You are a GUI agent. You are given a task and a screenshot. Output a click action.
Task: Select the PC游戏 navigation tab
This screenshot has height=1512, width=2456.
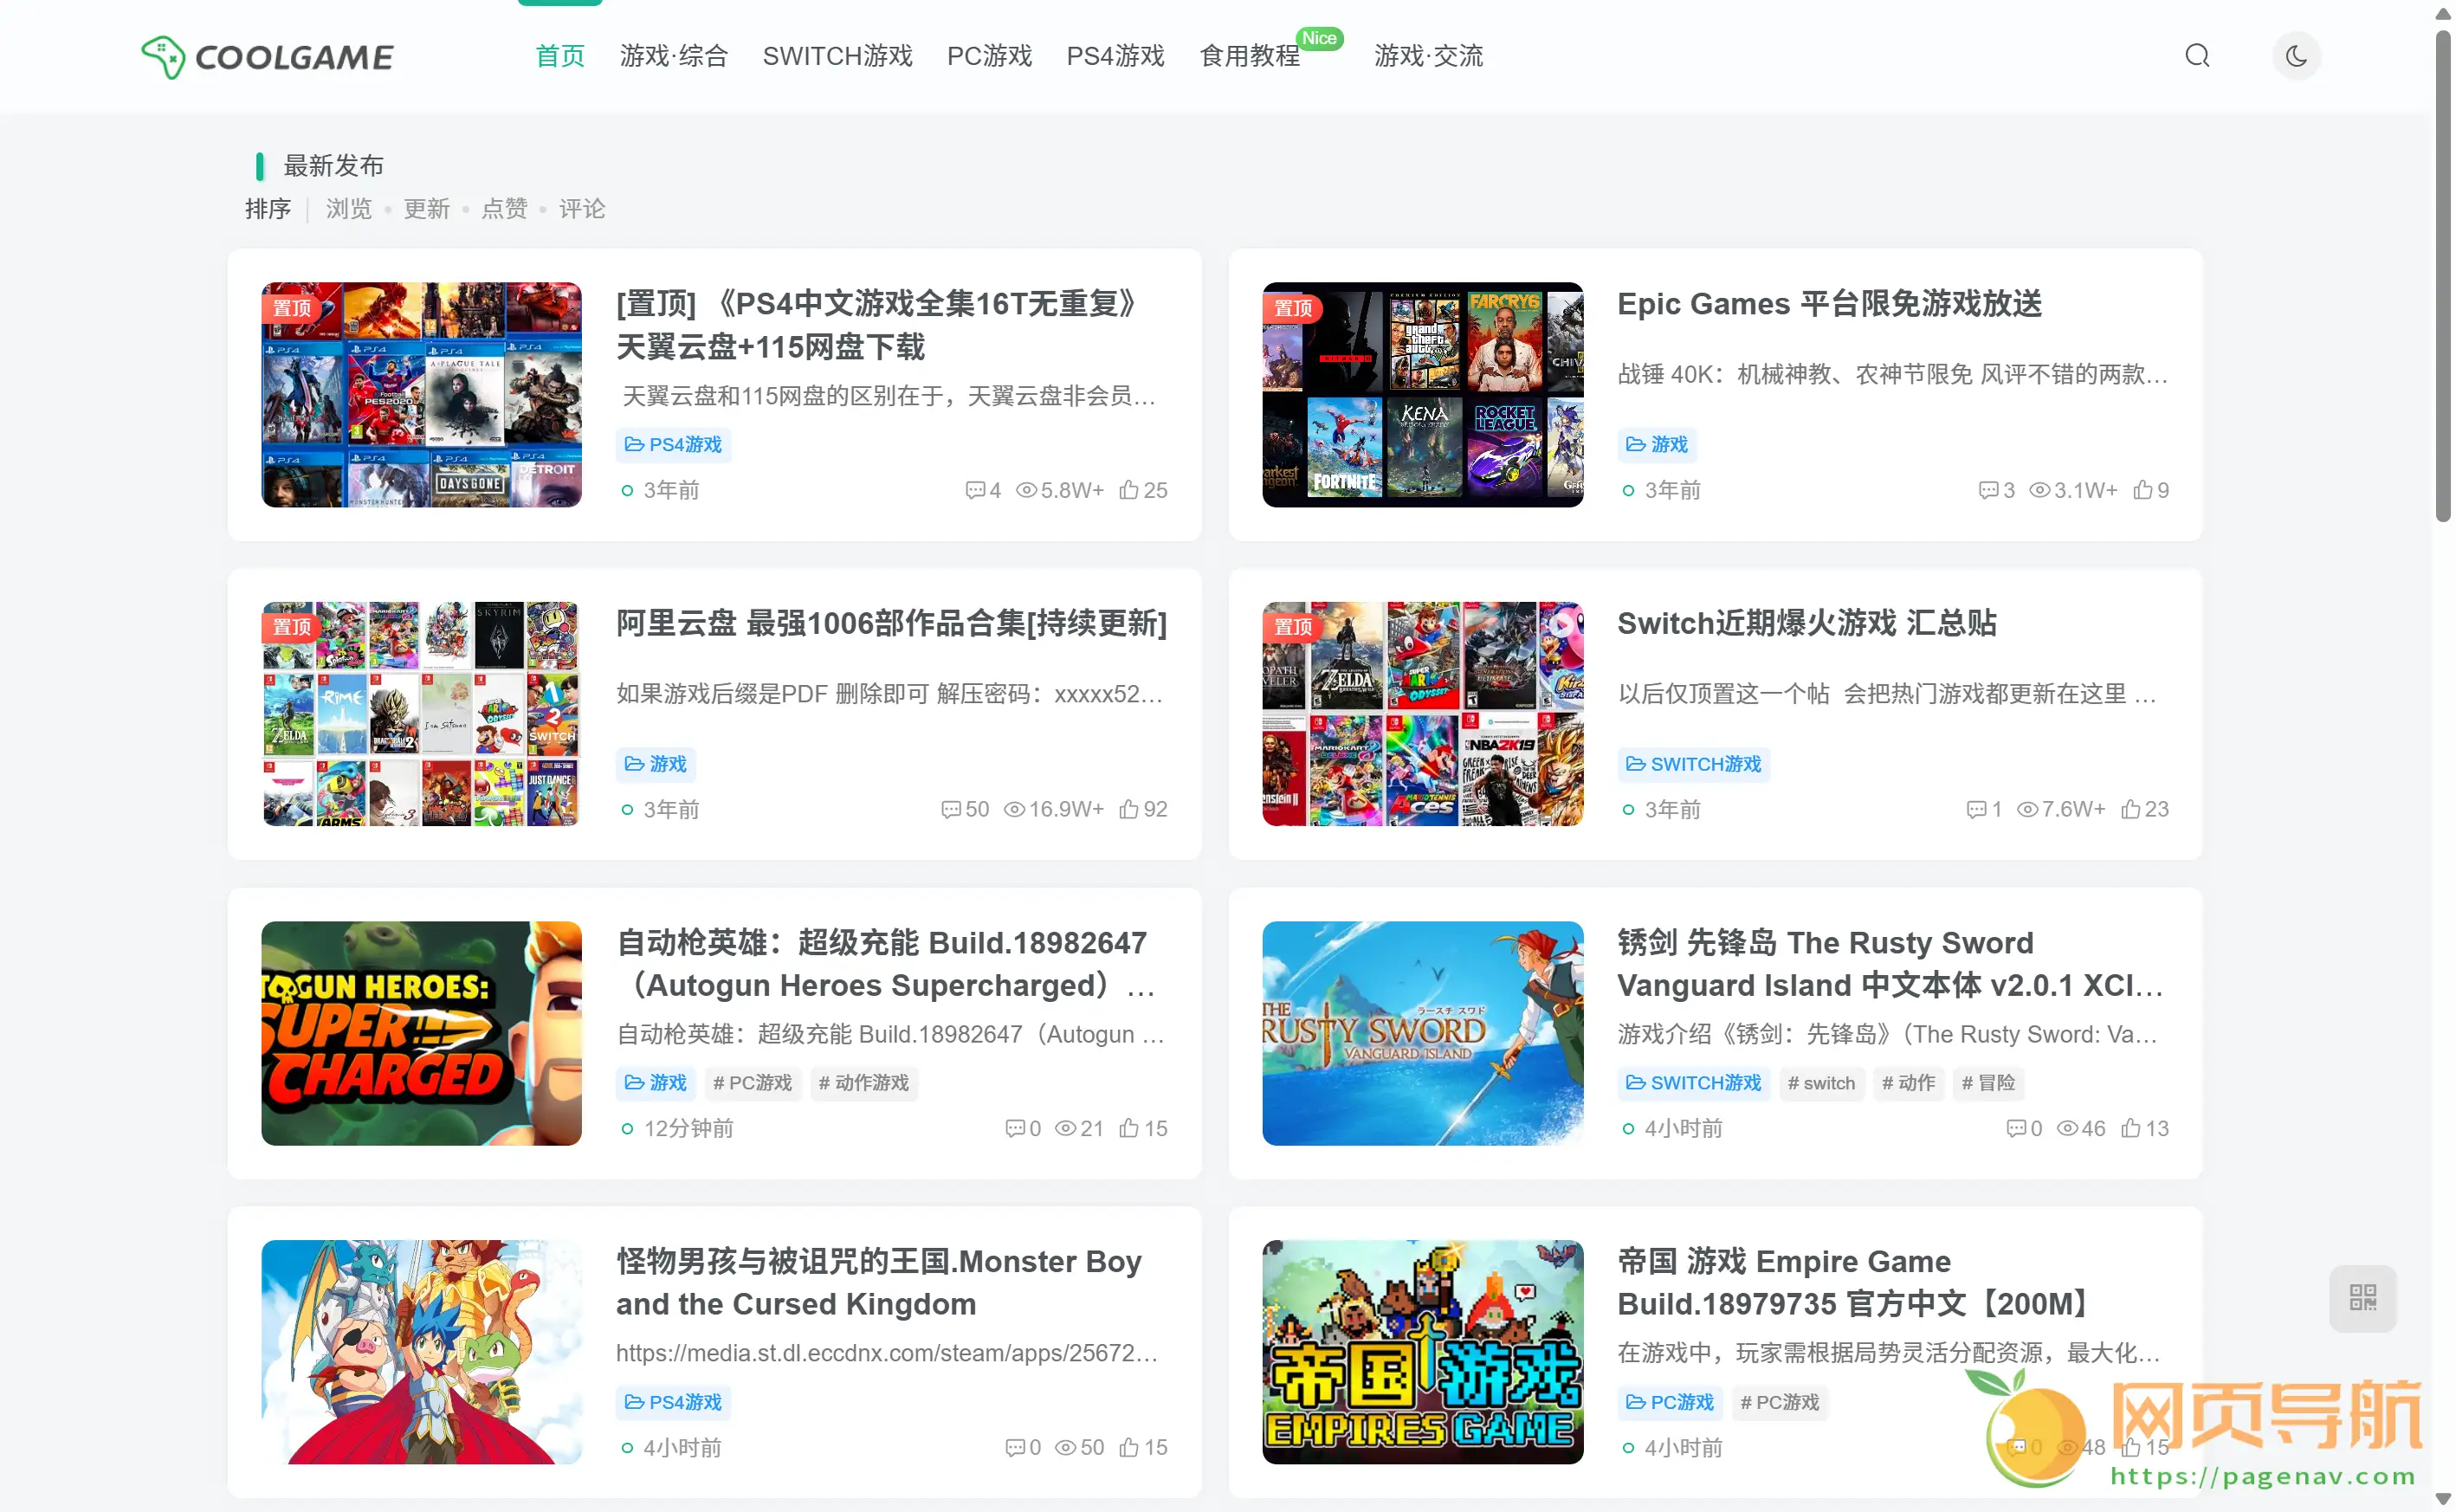point(989,56)
